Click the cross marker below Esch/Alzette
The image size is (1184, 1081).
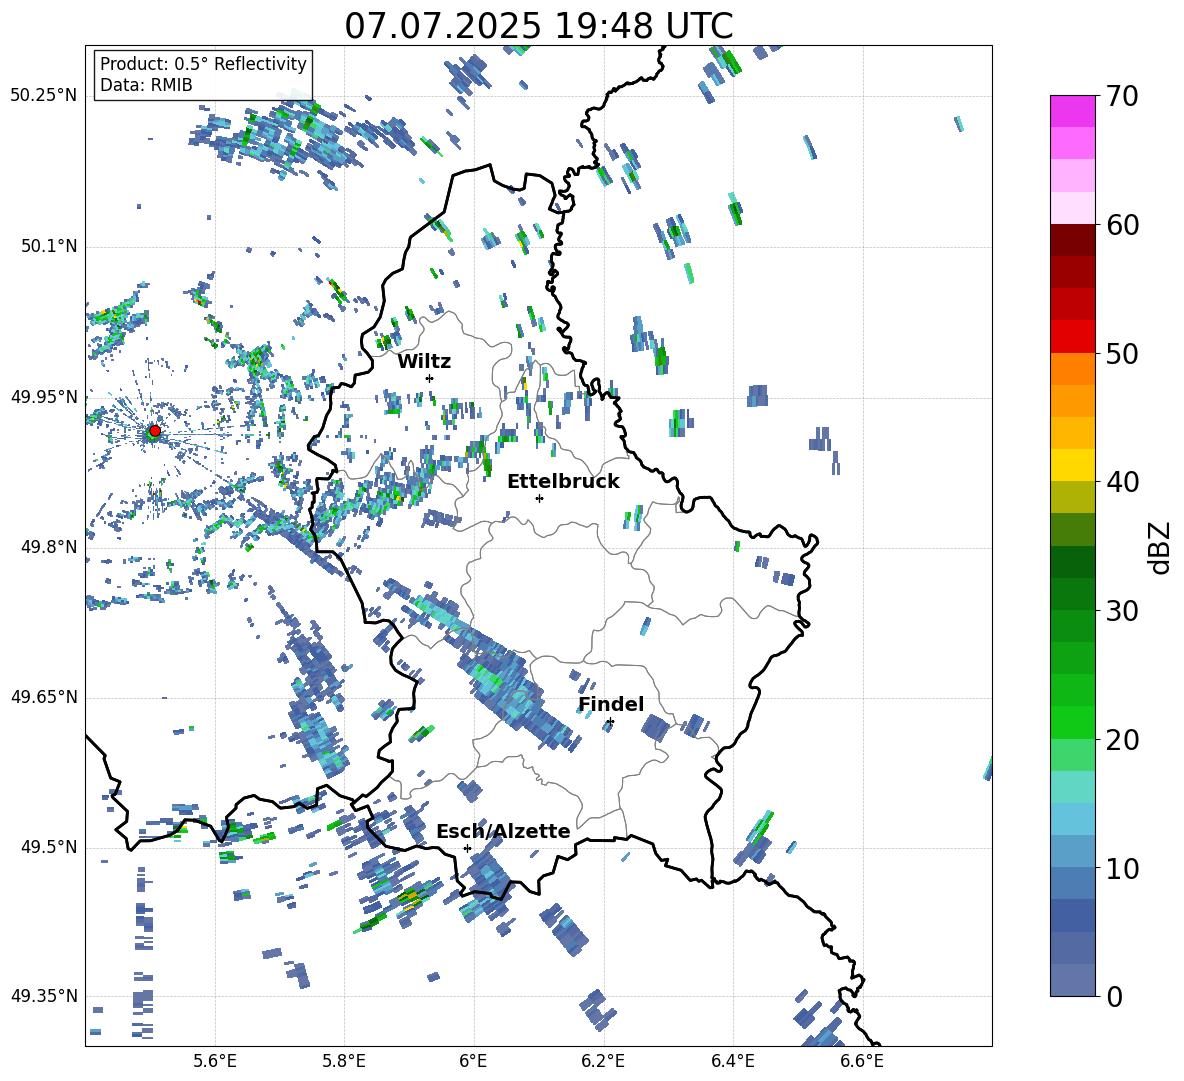coord(467,848)
